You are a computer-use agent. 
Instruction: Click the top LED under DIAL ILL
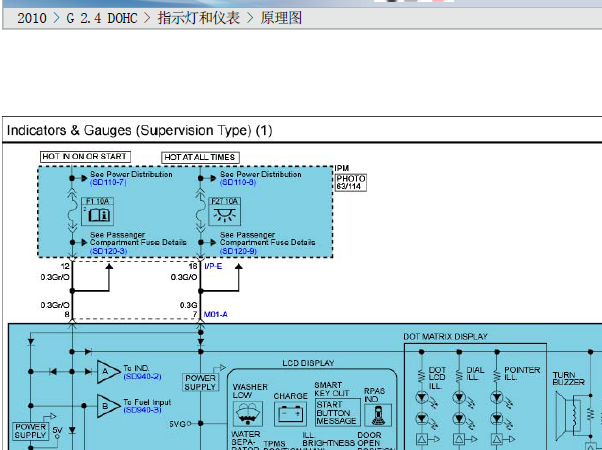460,397
